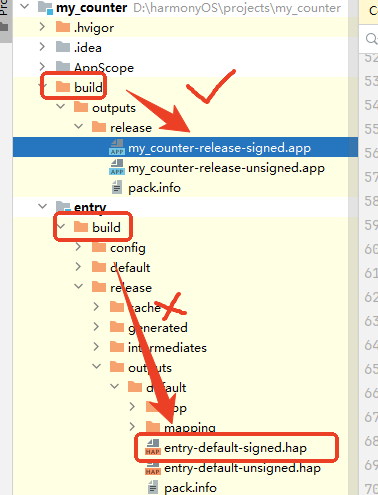Click the .idea folder icon
This screenshot has width=378, height=495.
pos(63,47)
